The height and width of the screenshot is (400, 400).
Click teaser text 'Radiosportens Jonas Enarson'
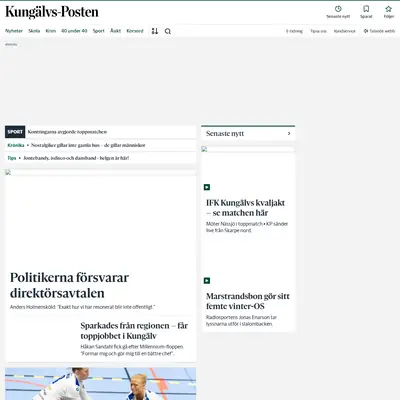(x=241, y=320)
